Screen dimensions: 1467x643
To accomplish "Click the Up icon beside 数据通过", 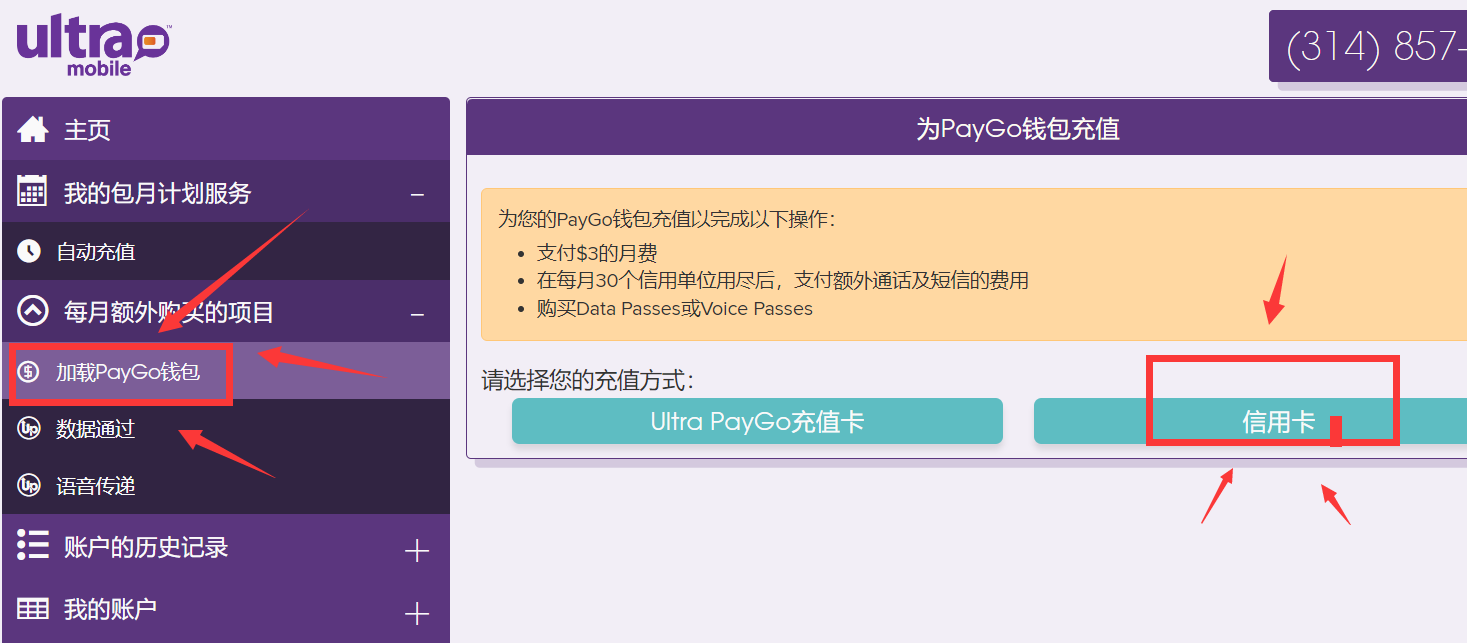I will (29, 429).
